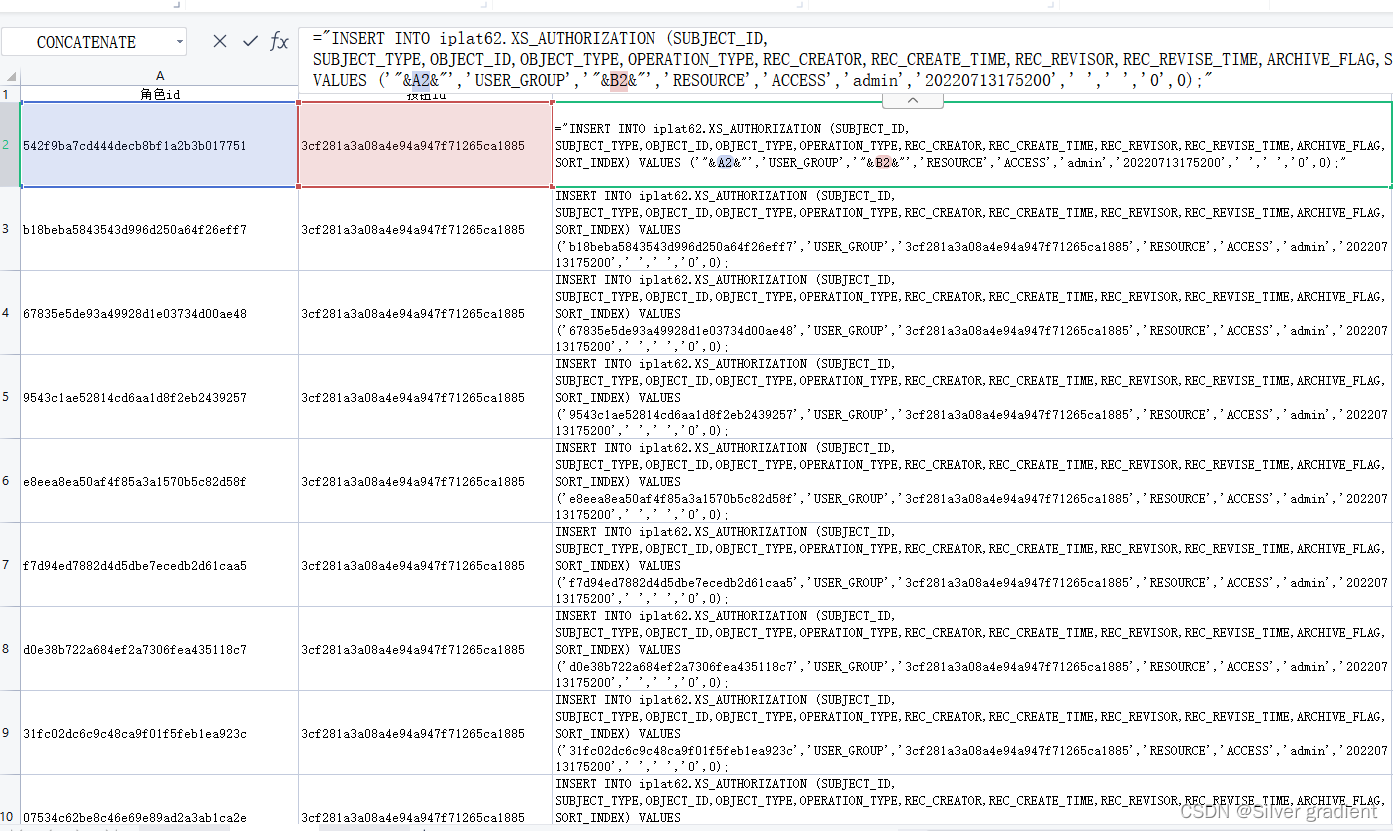The height and width of the screenshot is (831, 1393).
Task: Click the select-all corner of the sheet
Action: pos(10,76)
